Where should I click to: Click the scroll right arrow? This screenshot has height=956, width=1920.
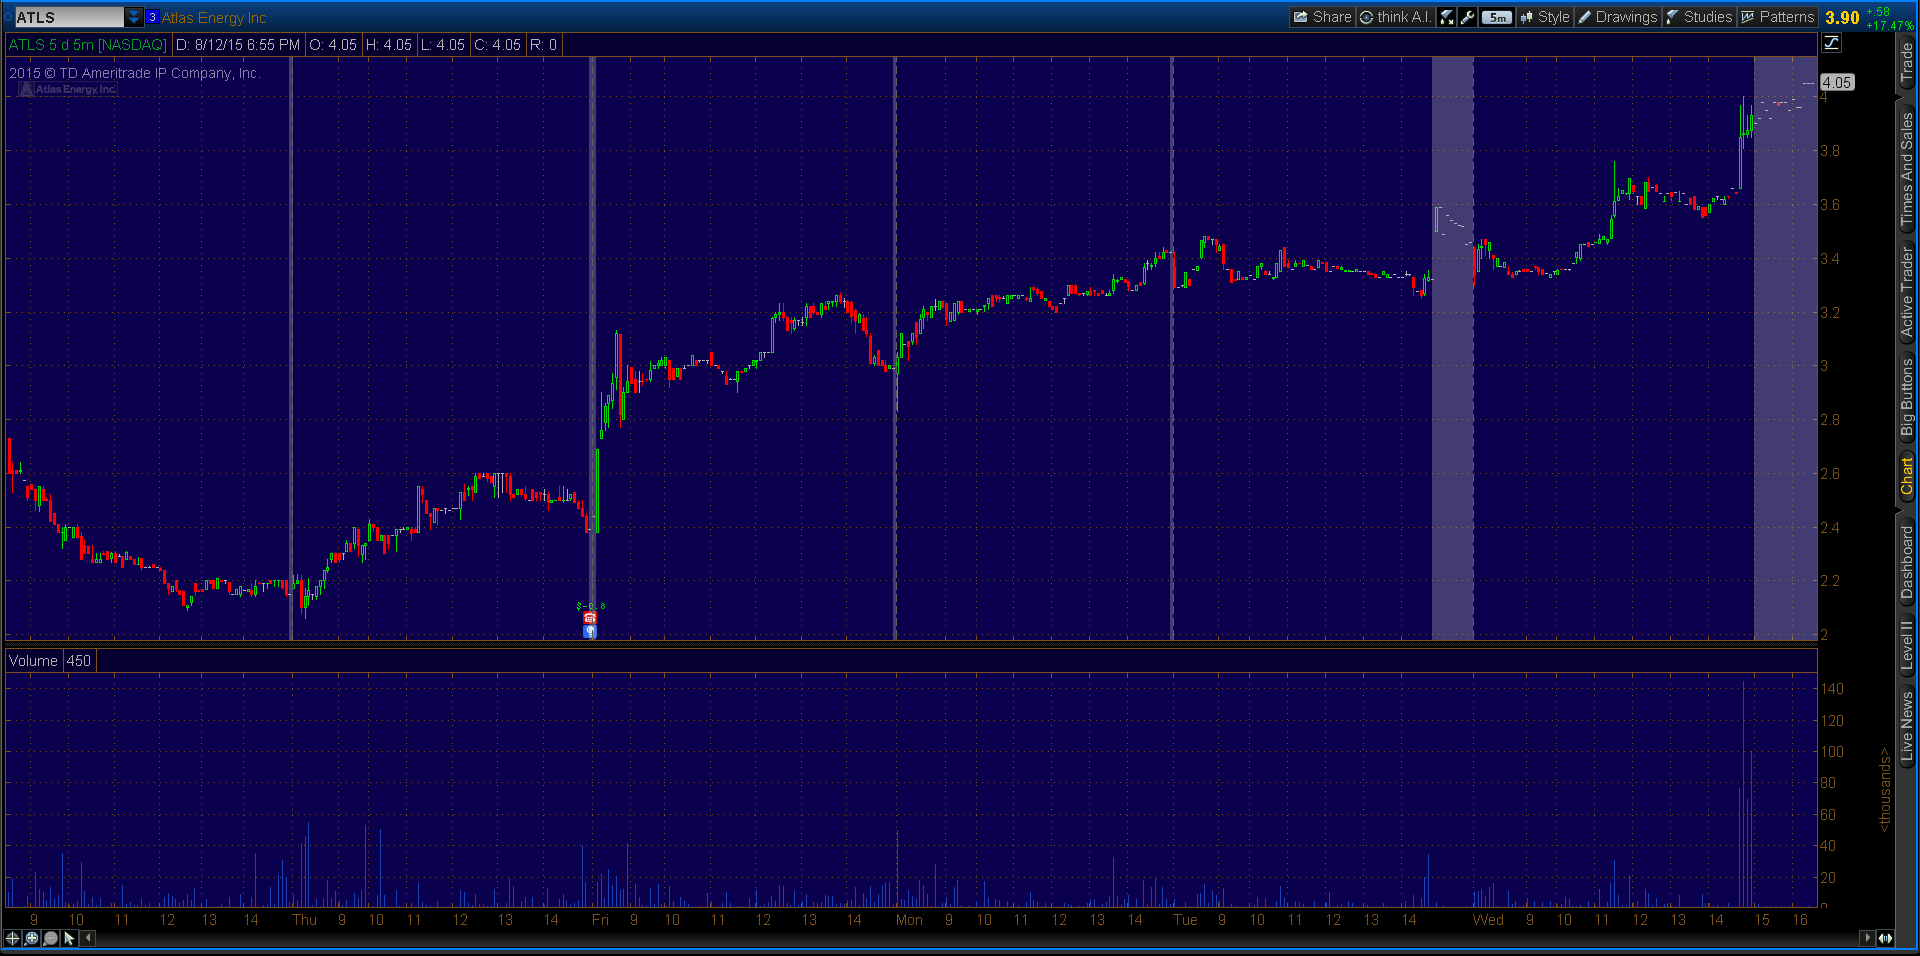pos(1866,938)
